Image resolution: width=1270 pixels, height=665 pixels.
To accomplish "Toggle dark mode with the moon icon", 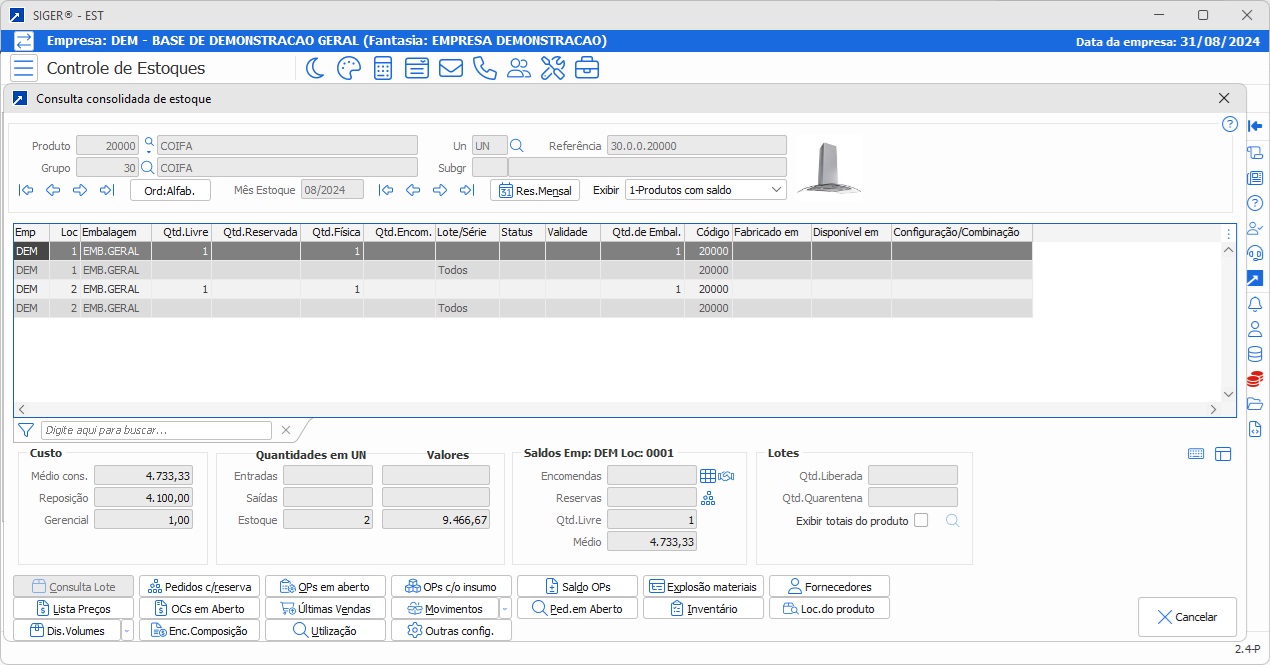I will (315, 68).
